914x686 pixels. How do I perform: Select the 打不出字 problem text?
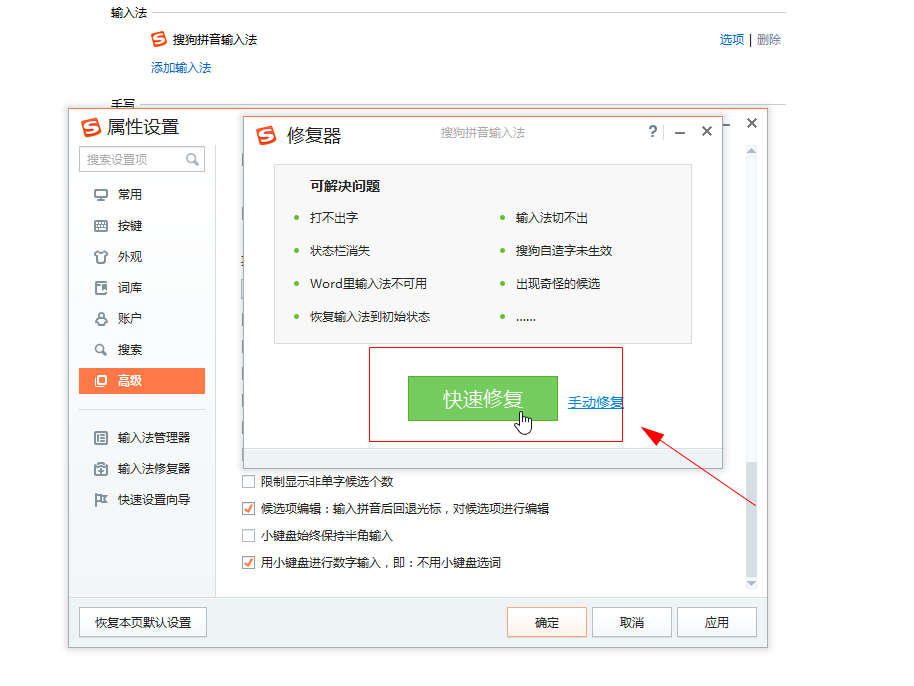click(334, 218)
